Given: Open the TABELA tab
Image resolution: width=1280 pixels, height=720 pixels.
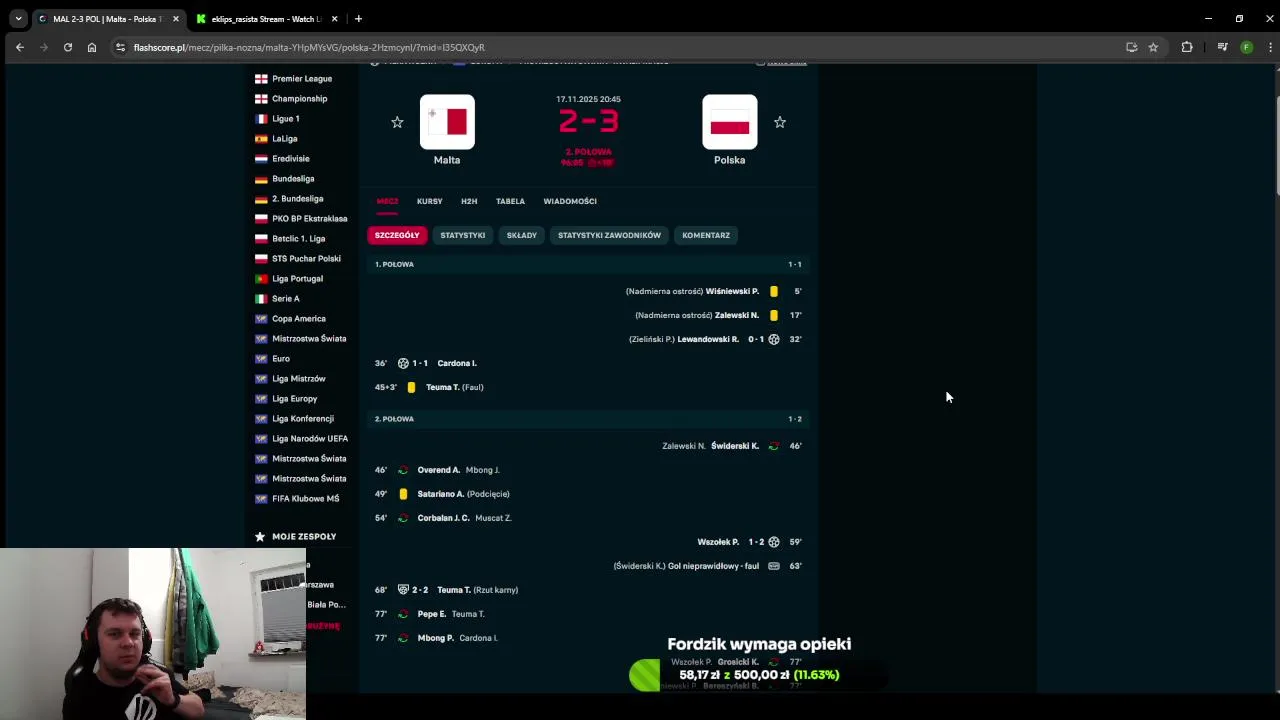Looking at the screenshot, I should point(510,201).
